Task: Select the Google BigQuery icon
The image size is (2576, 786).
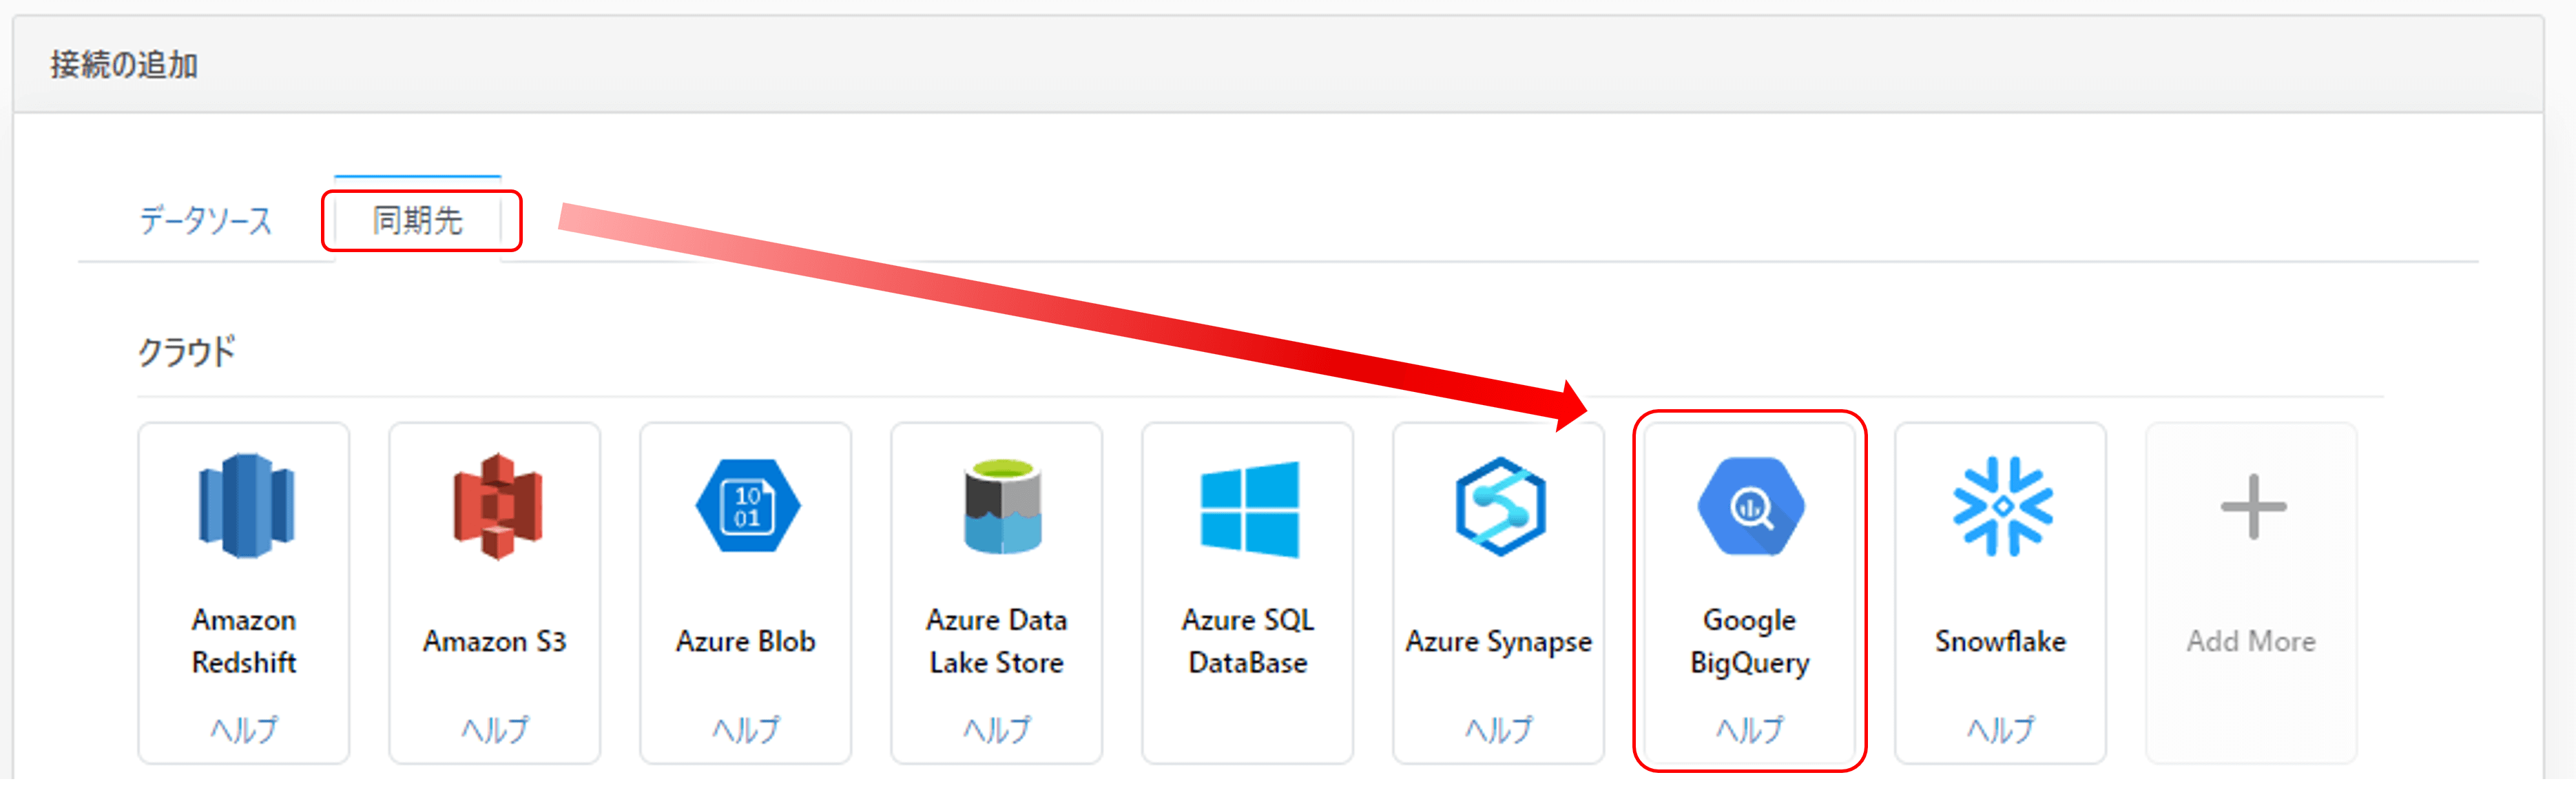Action: coord(1750,505)
